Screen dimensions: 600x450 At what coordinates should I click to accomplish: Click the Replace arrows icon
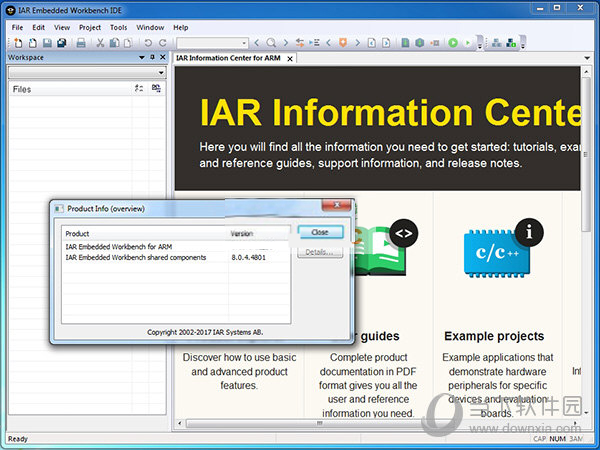[x=300, y=43]
